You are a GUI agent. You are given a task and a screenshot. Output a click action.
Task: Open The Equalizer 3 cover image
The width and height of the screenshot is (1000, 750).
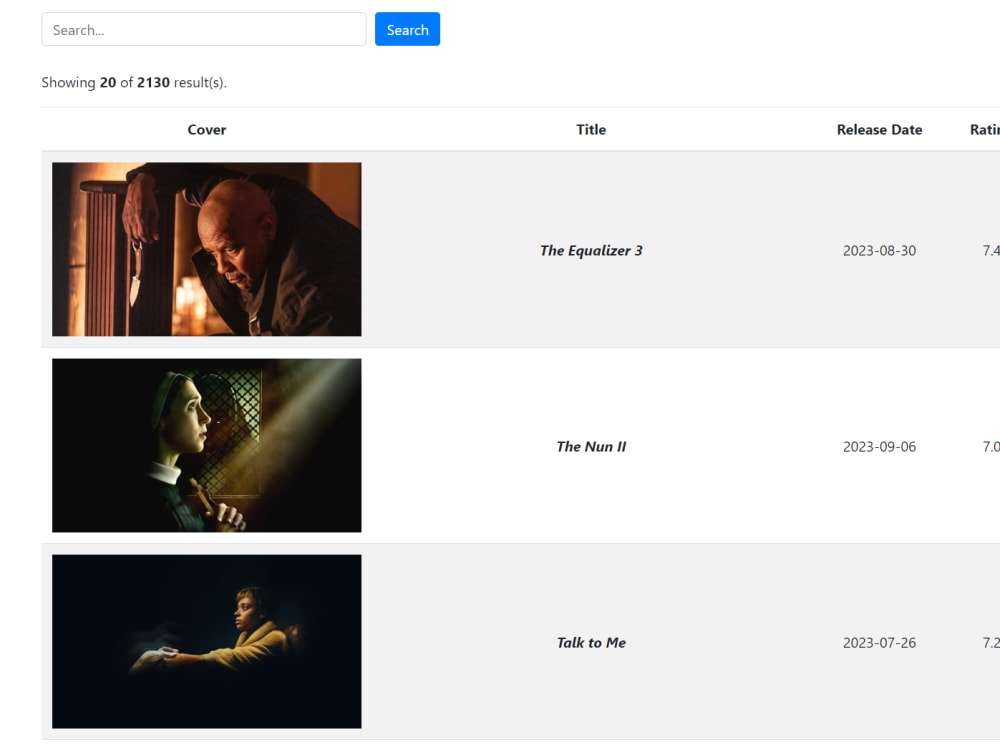[x=207, y=249]
